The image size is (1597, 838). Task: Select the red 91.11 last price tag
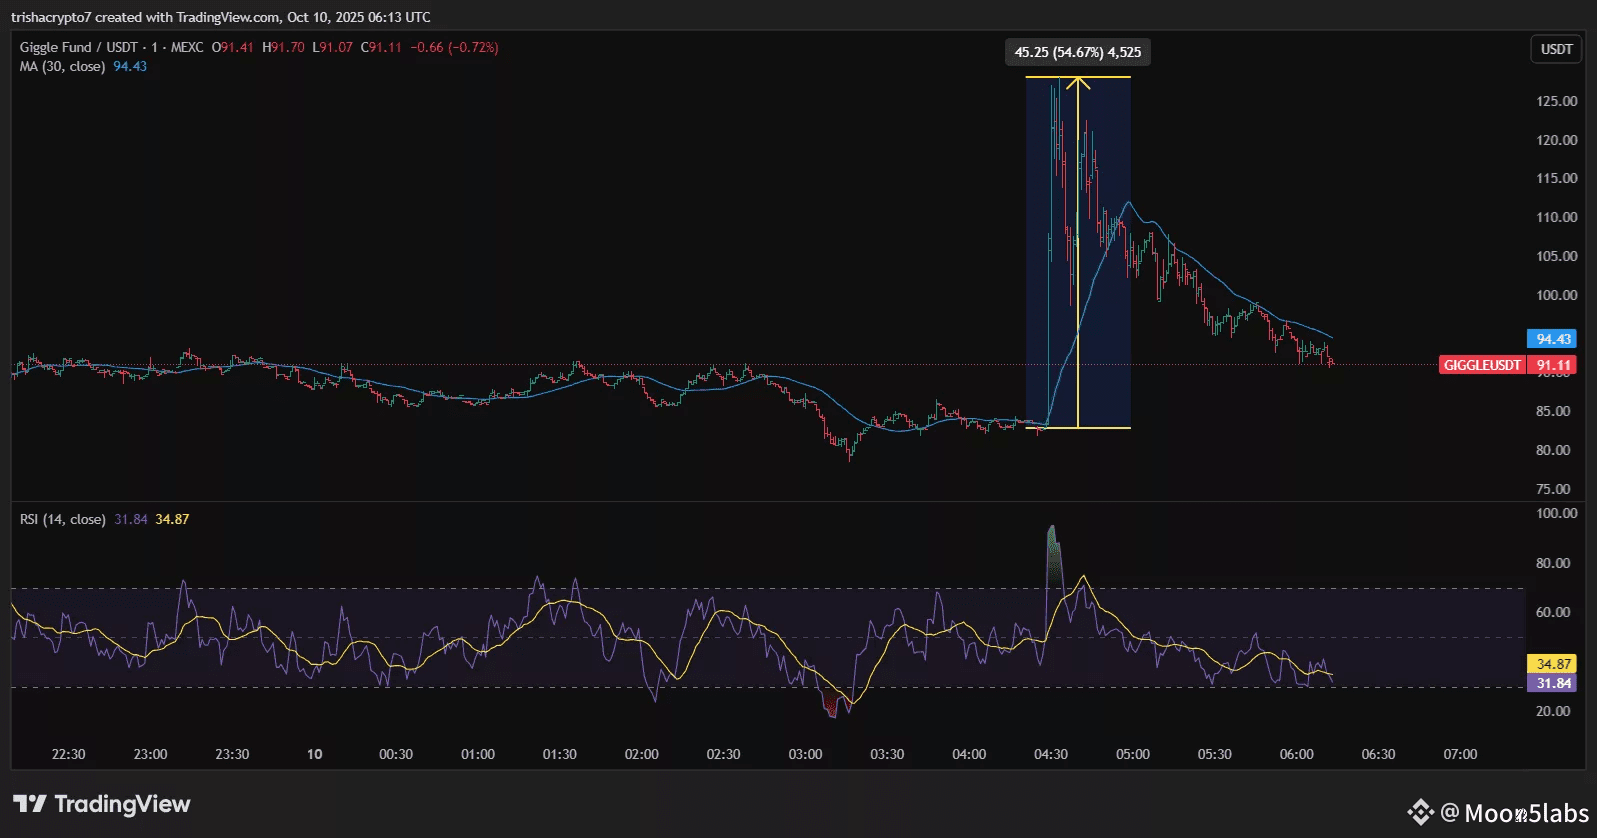(1553, 365)
